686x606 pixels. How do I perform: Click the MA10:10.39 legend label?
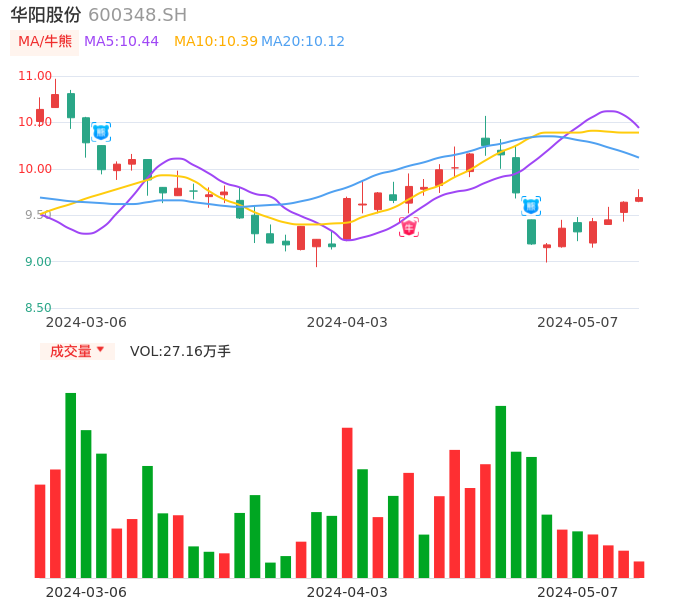[216, 42]
